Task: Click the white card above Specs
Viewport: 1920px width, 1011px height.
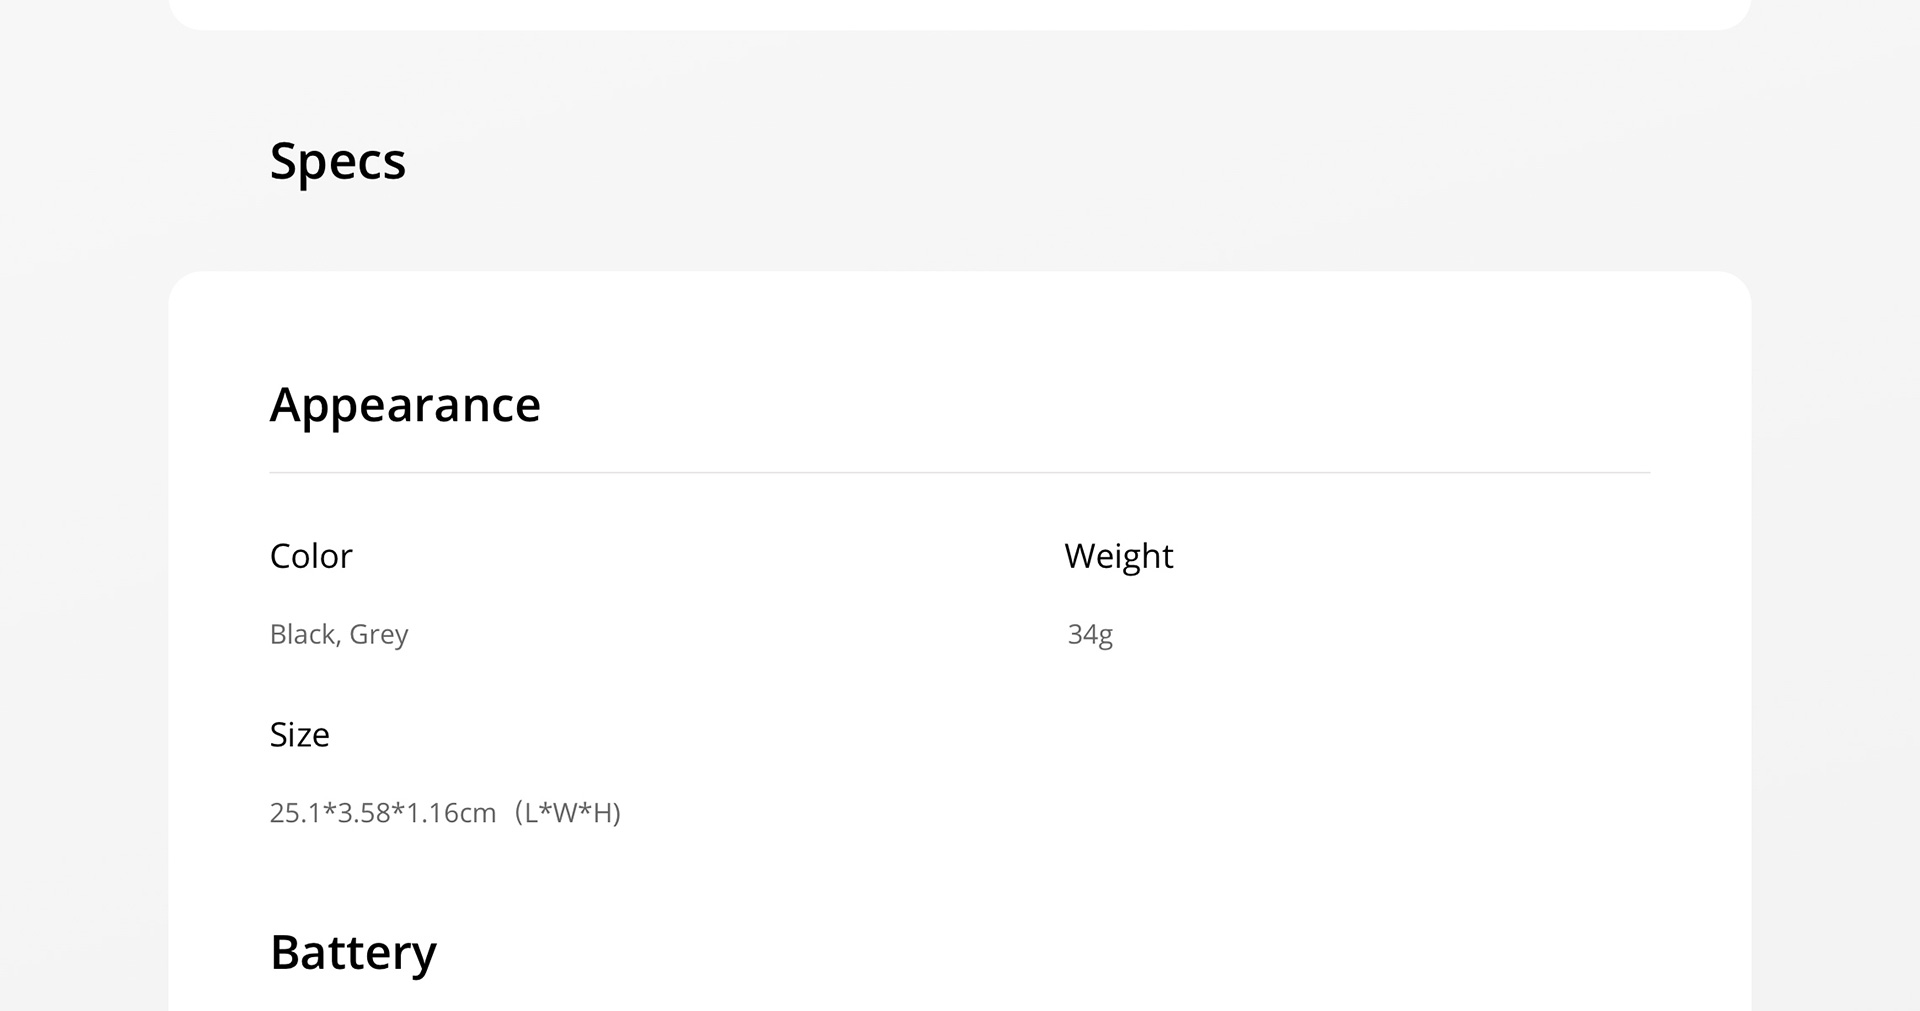Action: [960, 14]
